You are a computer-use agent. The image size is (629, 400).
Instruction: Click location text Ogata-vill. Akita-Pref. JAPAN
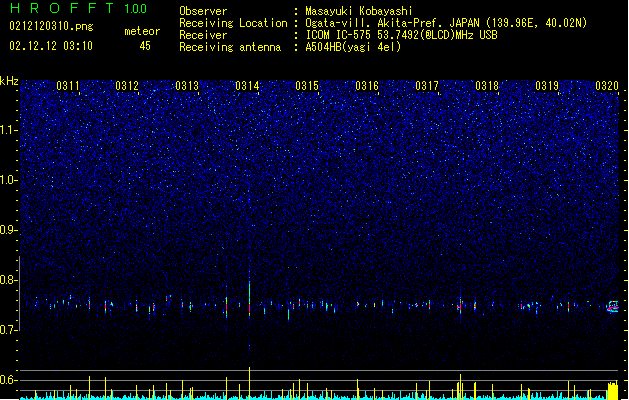click(393, 23)
